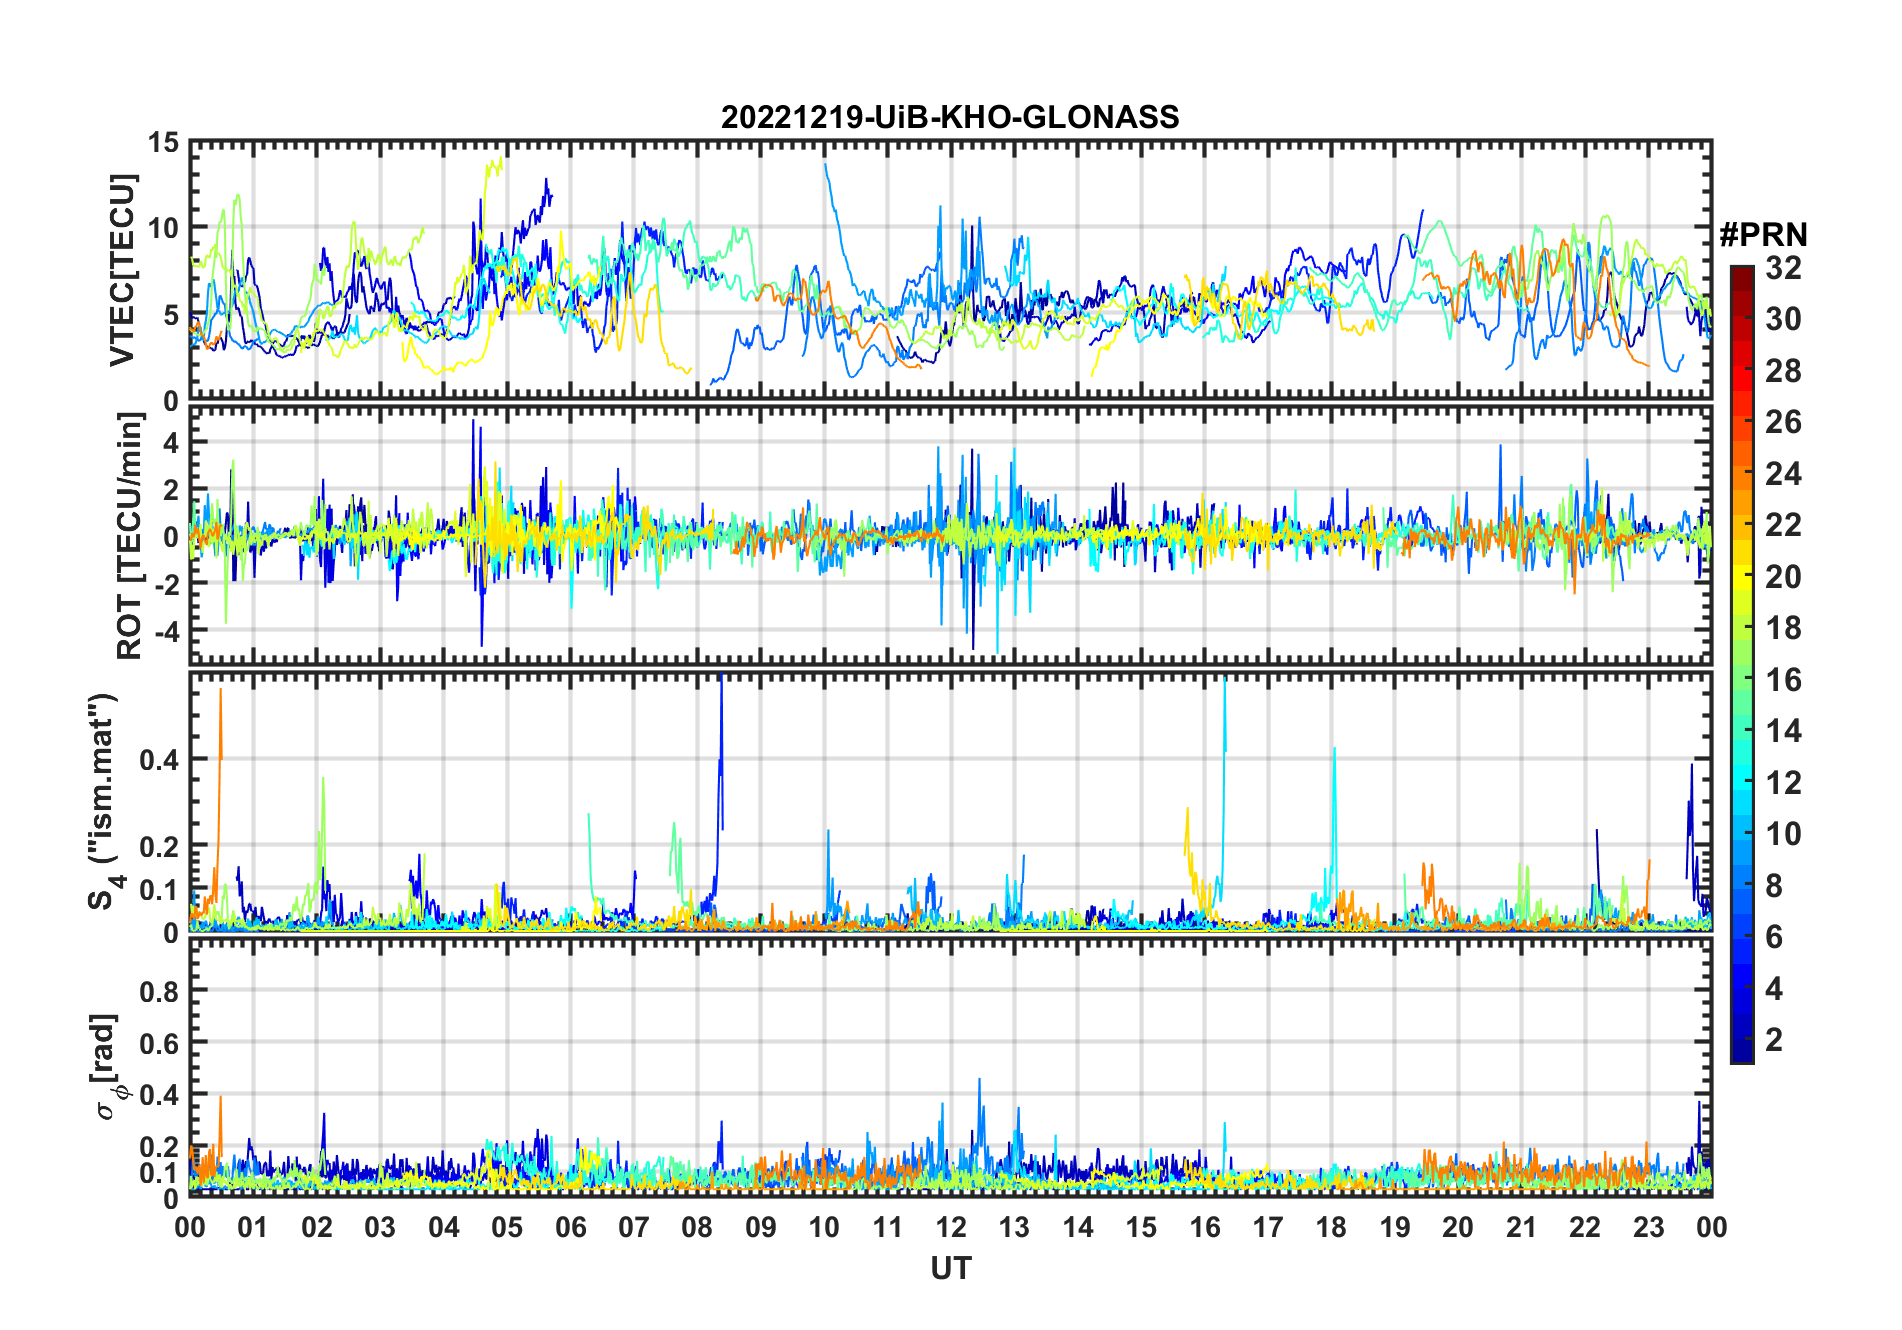Click the sigma phi [rad] axis label
Screen dimensions: 1902x1330
[108, 1067]
